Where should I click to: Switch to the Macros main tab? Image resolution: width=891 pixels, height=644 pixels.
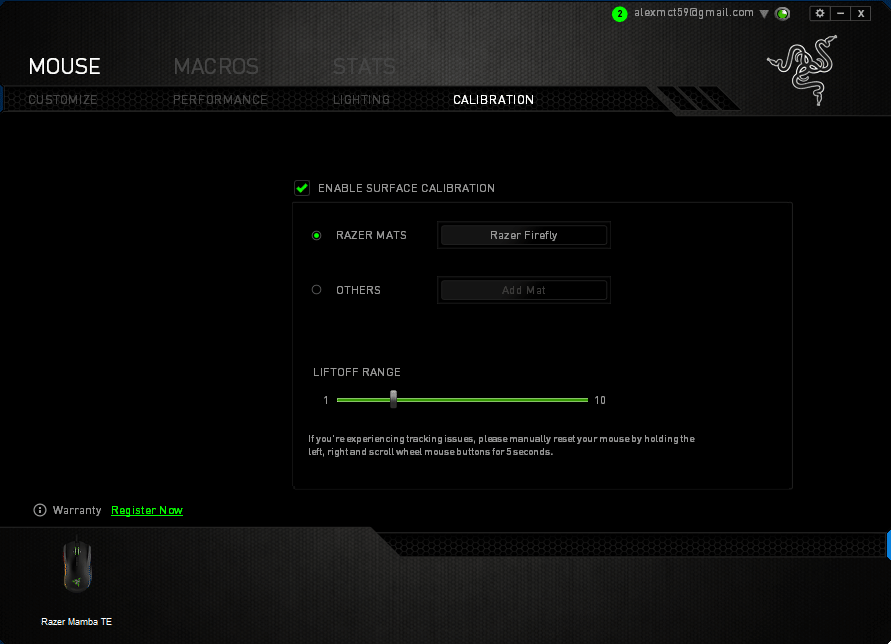point(216,67)
